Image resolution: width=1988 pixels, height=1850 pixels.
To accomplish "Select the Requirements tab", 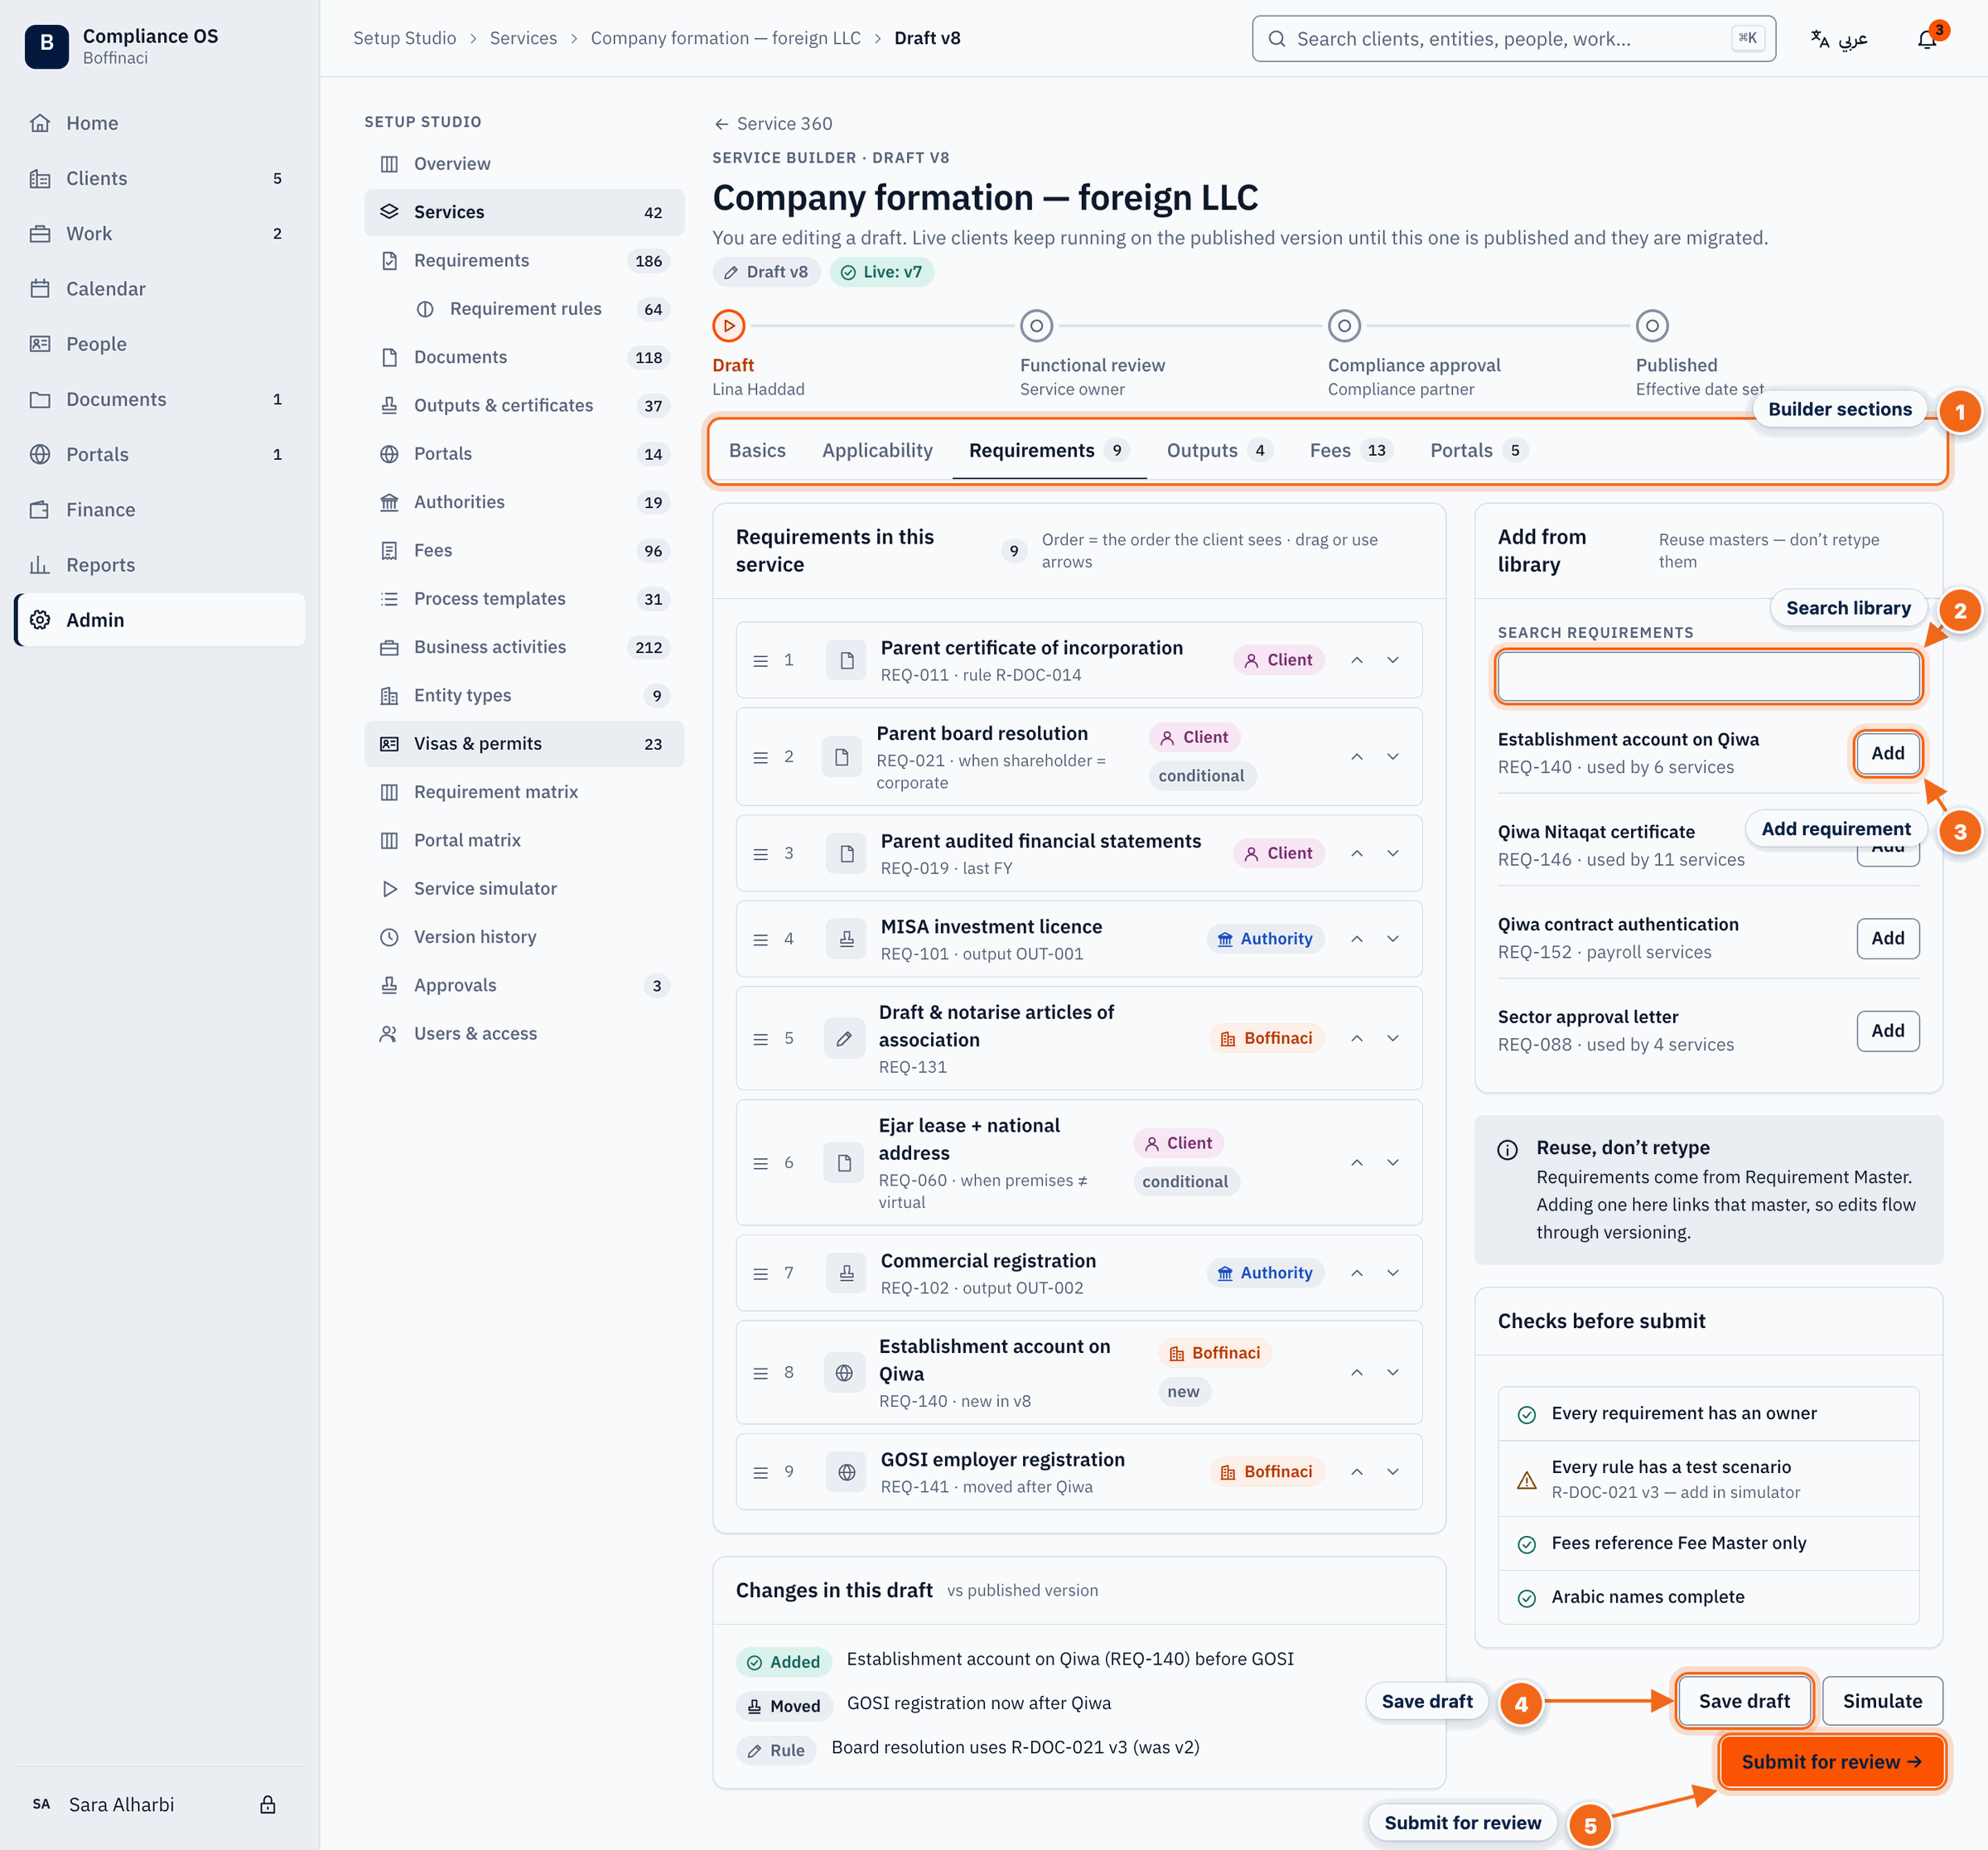I will [x=1049, y=451].
